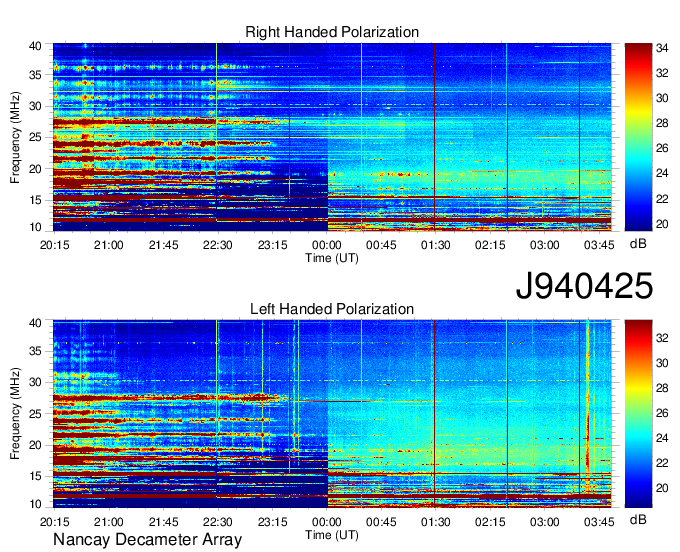
Task: Click 20:15 tick under Left Handed plot
Action: pyautogui.click(x=55, y=522)
